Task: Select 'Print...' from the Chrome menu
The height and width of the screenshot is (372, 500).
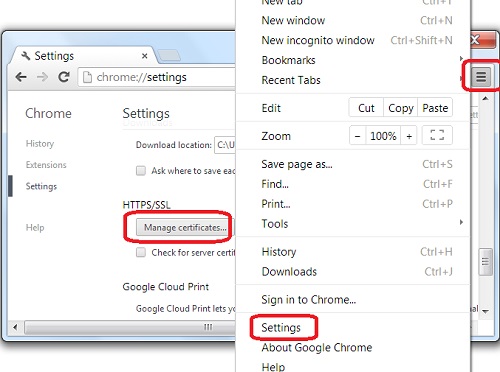Action: tap(353, 204)
